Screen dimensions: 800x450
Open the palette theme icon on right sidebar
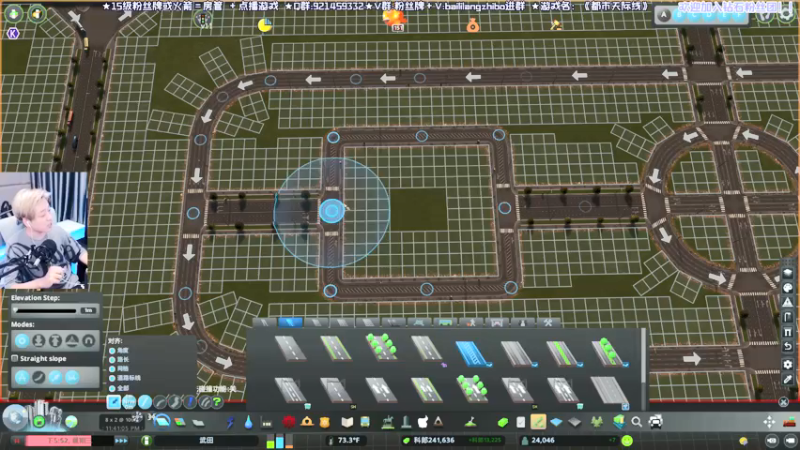[x=788, y=288]
